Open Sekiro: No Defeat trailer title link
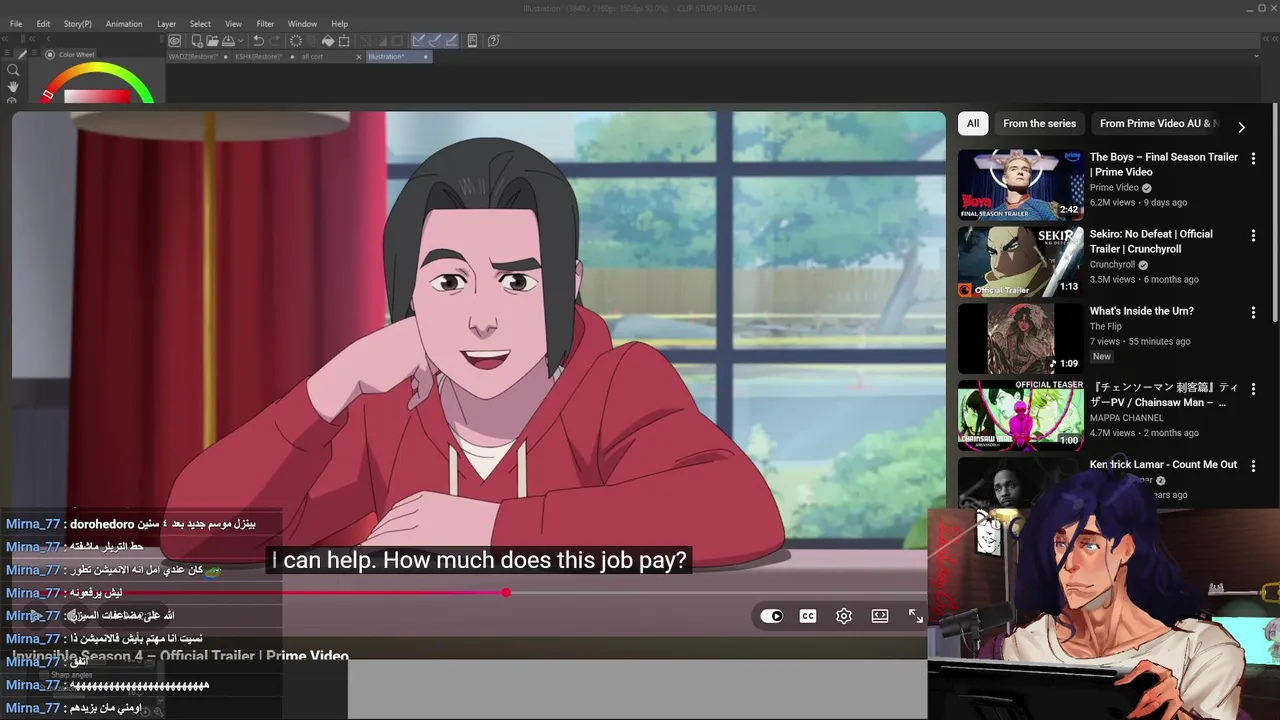This screenshot has width=1280, height=720. pyautogui.click(x=1151, y=241)
